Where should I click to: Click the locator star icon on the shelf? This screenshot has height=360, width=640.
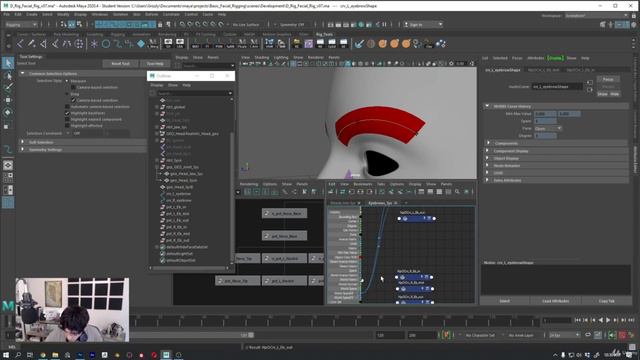coord(94,44)
